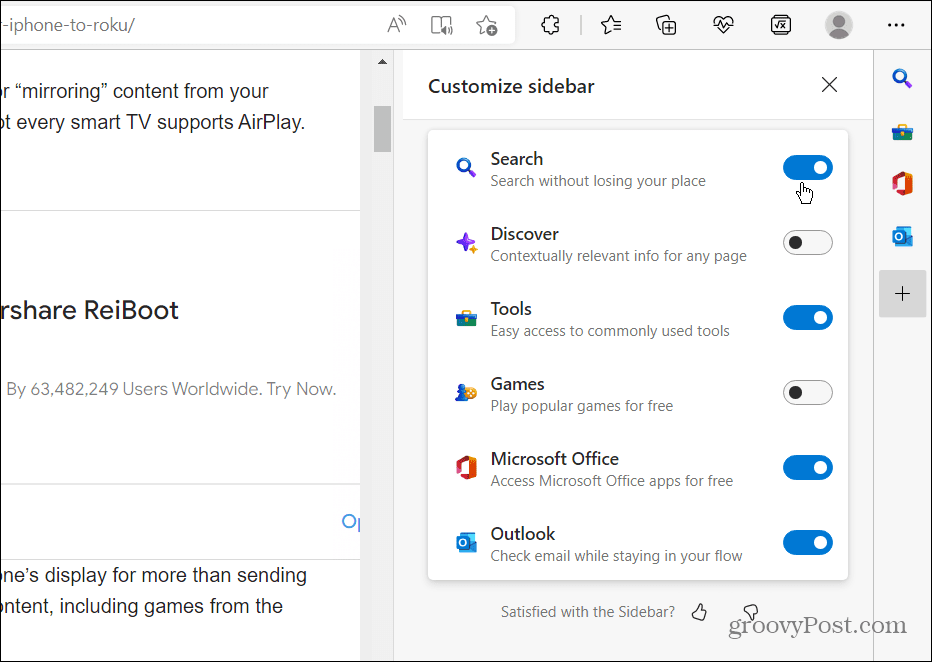Open Tools from the sidebar toolbox icon
The width and height of the screenshot is (932, 662).
(x=902, y=131)
